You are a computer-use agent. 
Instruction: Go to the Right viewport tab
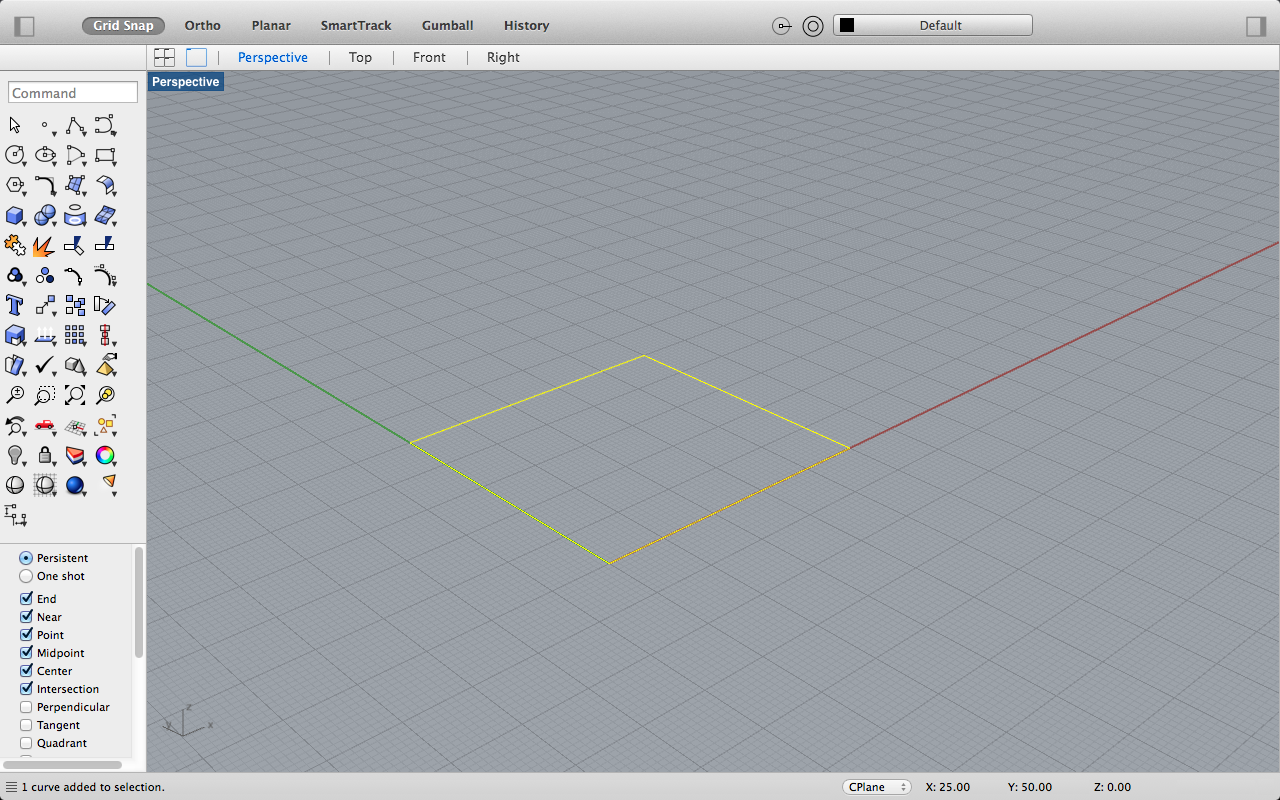(503, 58)
